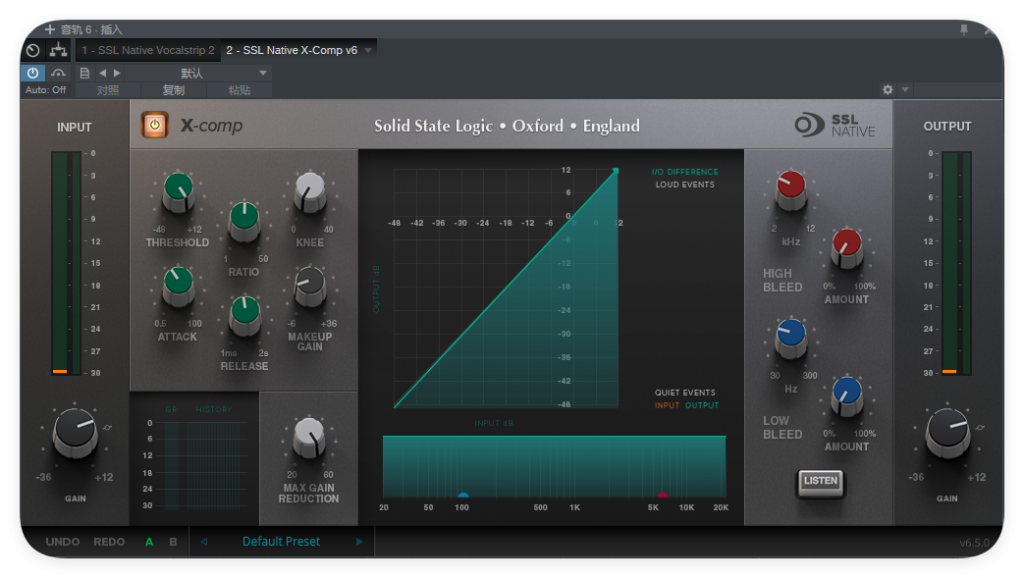Click the REDO button
The width and height of the screenshot is (1024, 578).
pyautogui.click(x=109, y=541)
